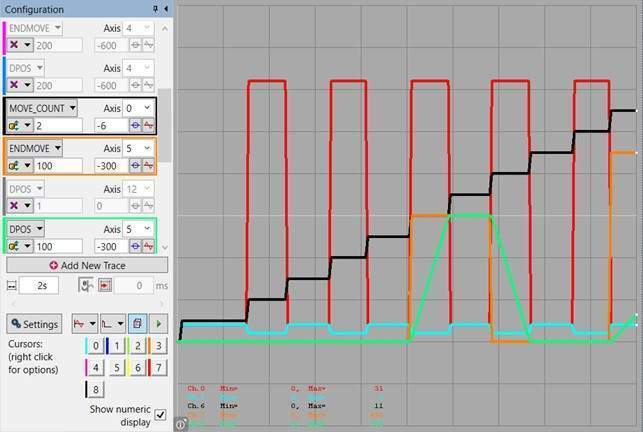Start capture with the green play button
This screenshot has height=432, width=643.
pos(158,324)
